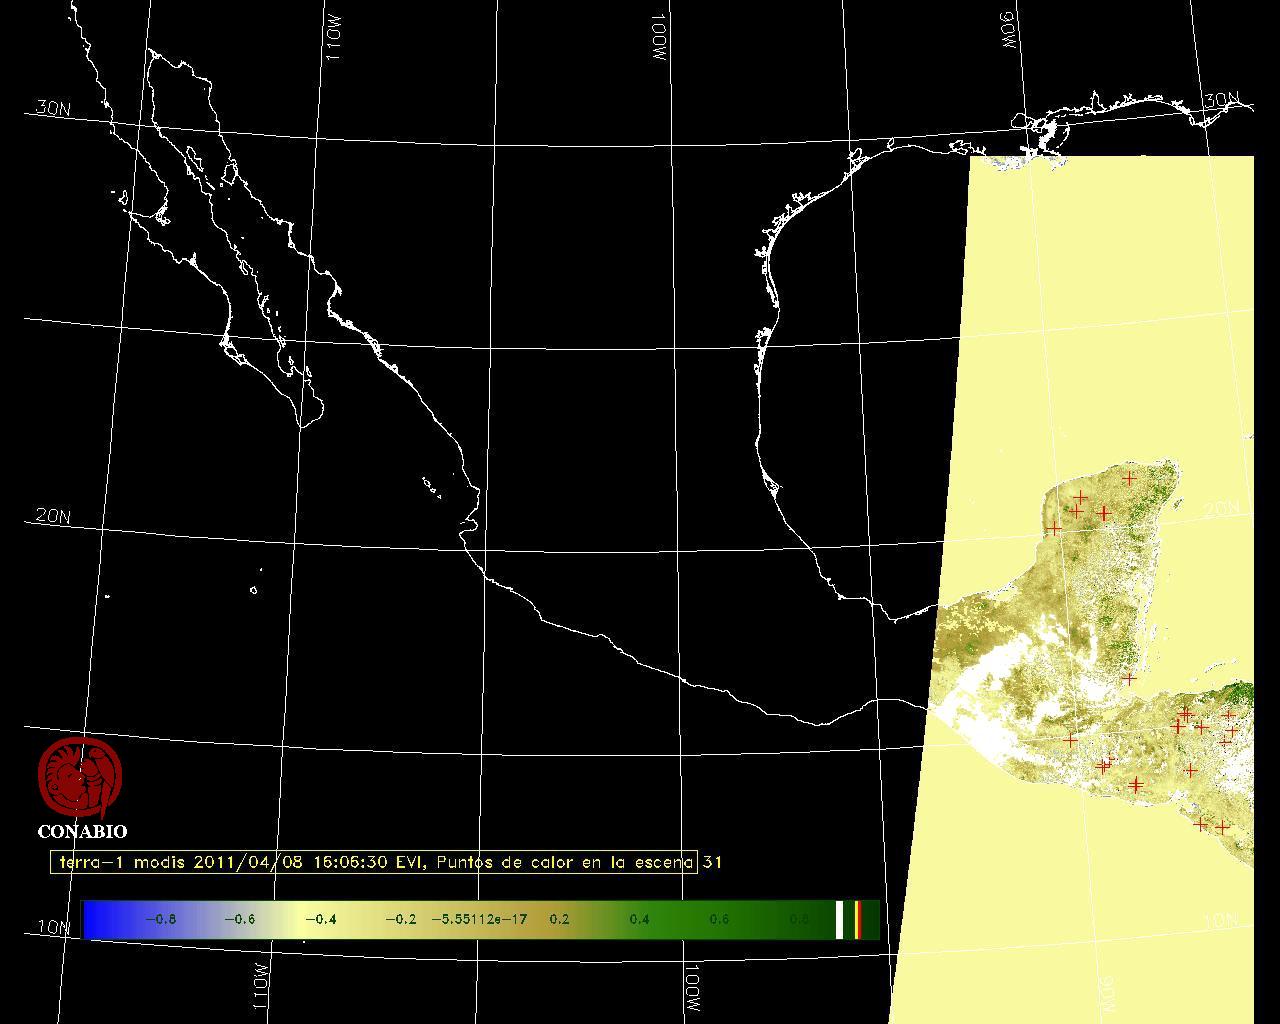Click the 20N latitude label at left edge

coord(53,517)
